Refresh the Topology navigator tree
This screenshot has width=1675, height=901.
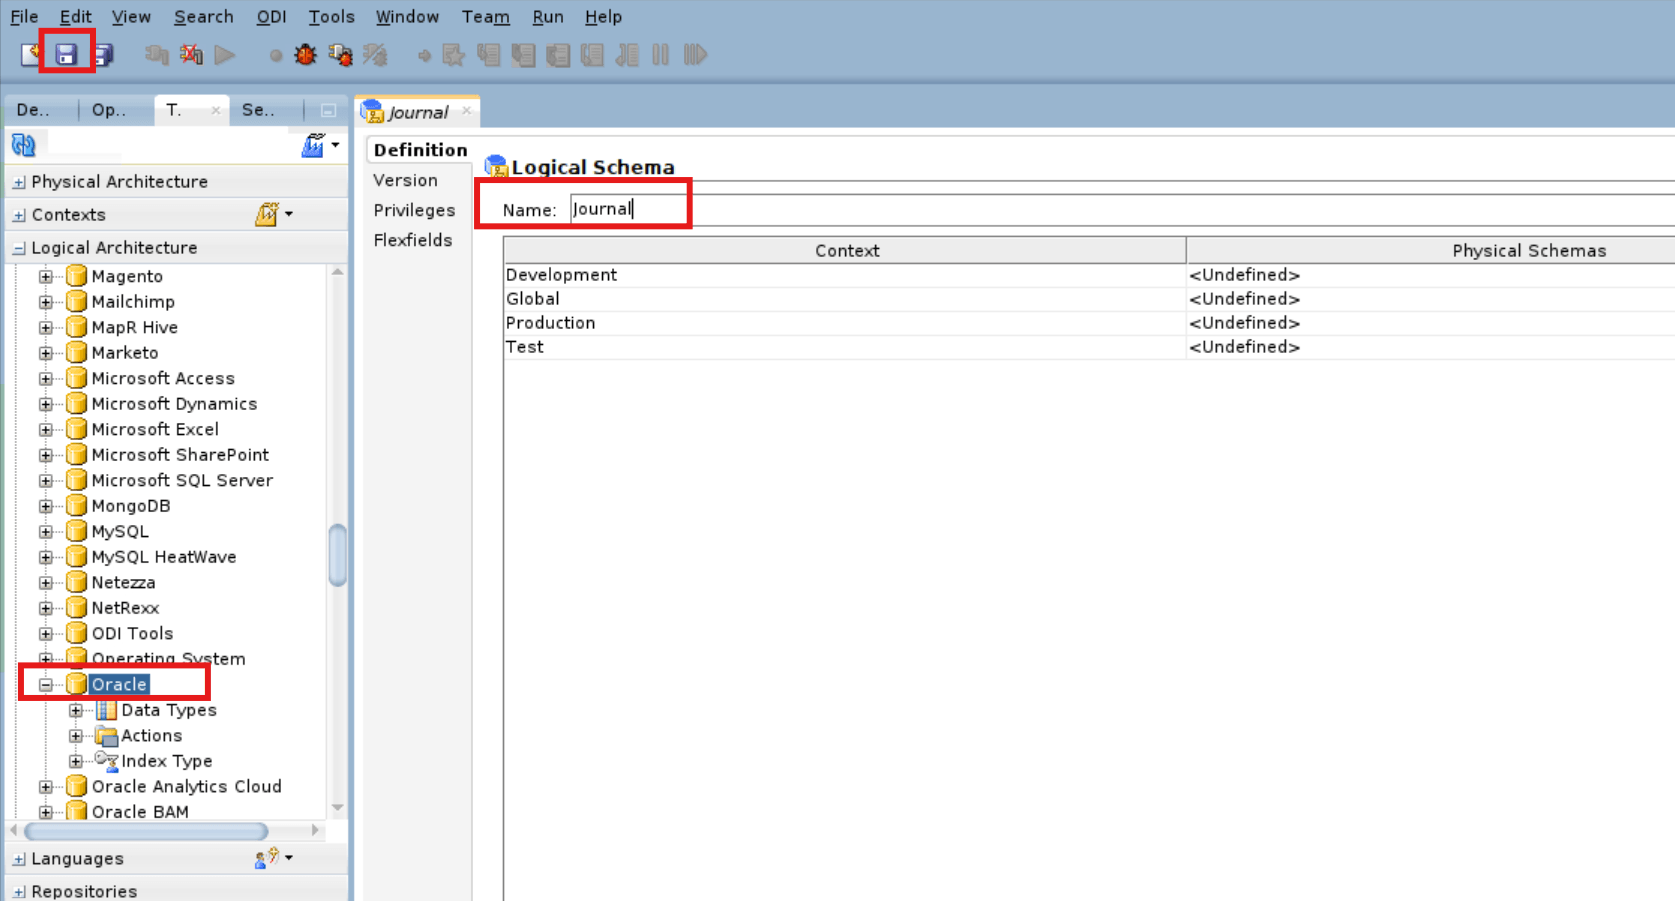pos(23,144)
